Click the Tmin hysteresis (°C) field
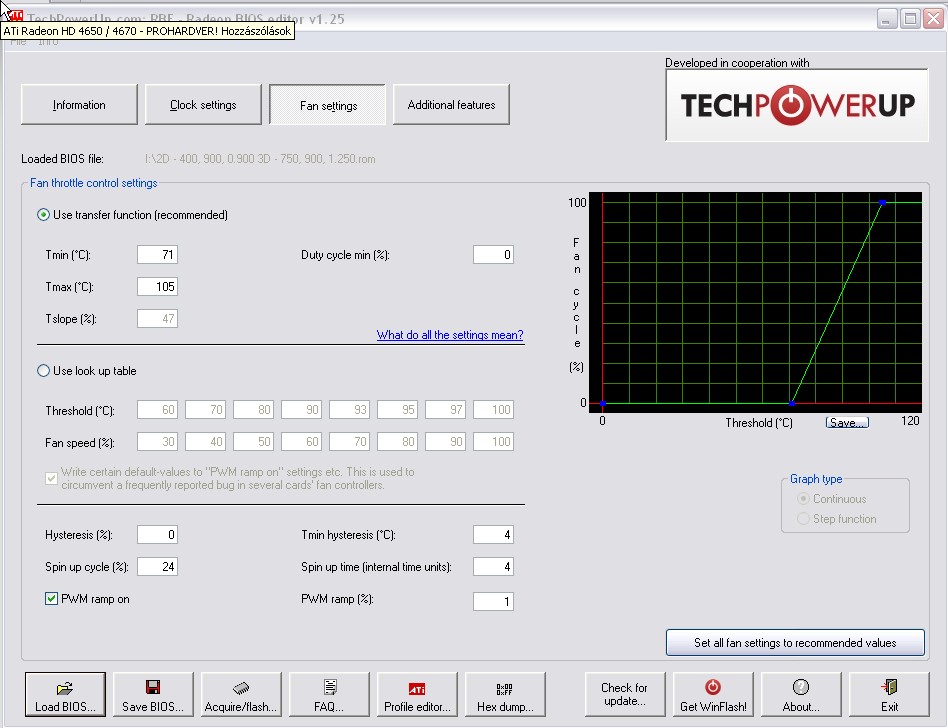Image resolution: width=948 pixels, height=728 pixels. coord(493,535)
